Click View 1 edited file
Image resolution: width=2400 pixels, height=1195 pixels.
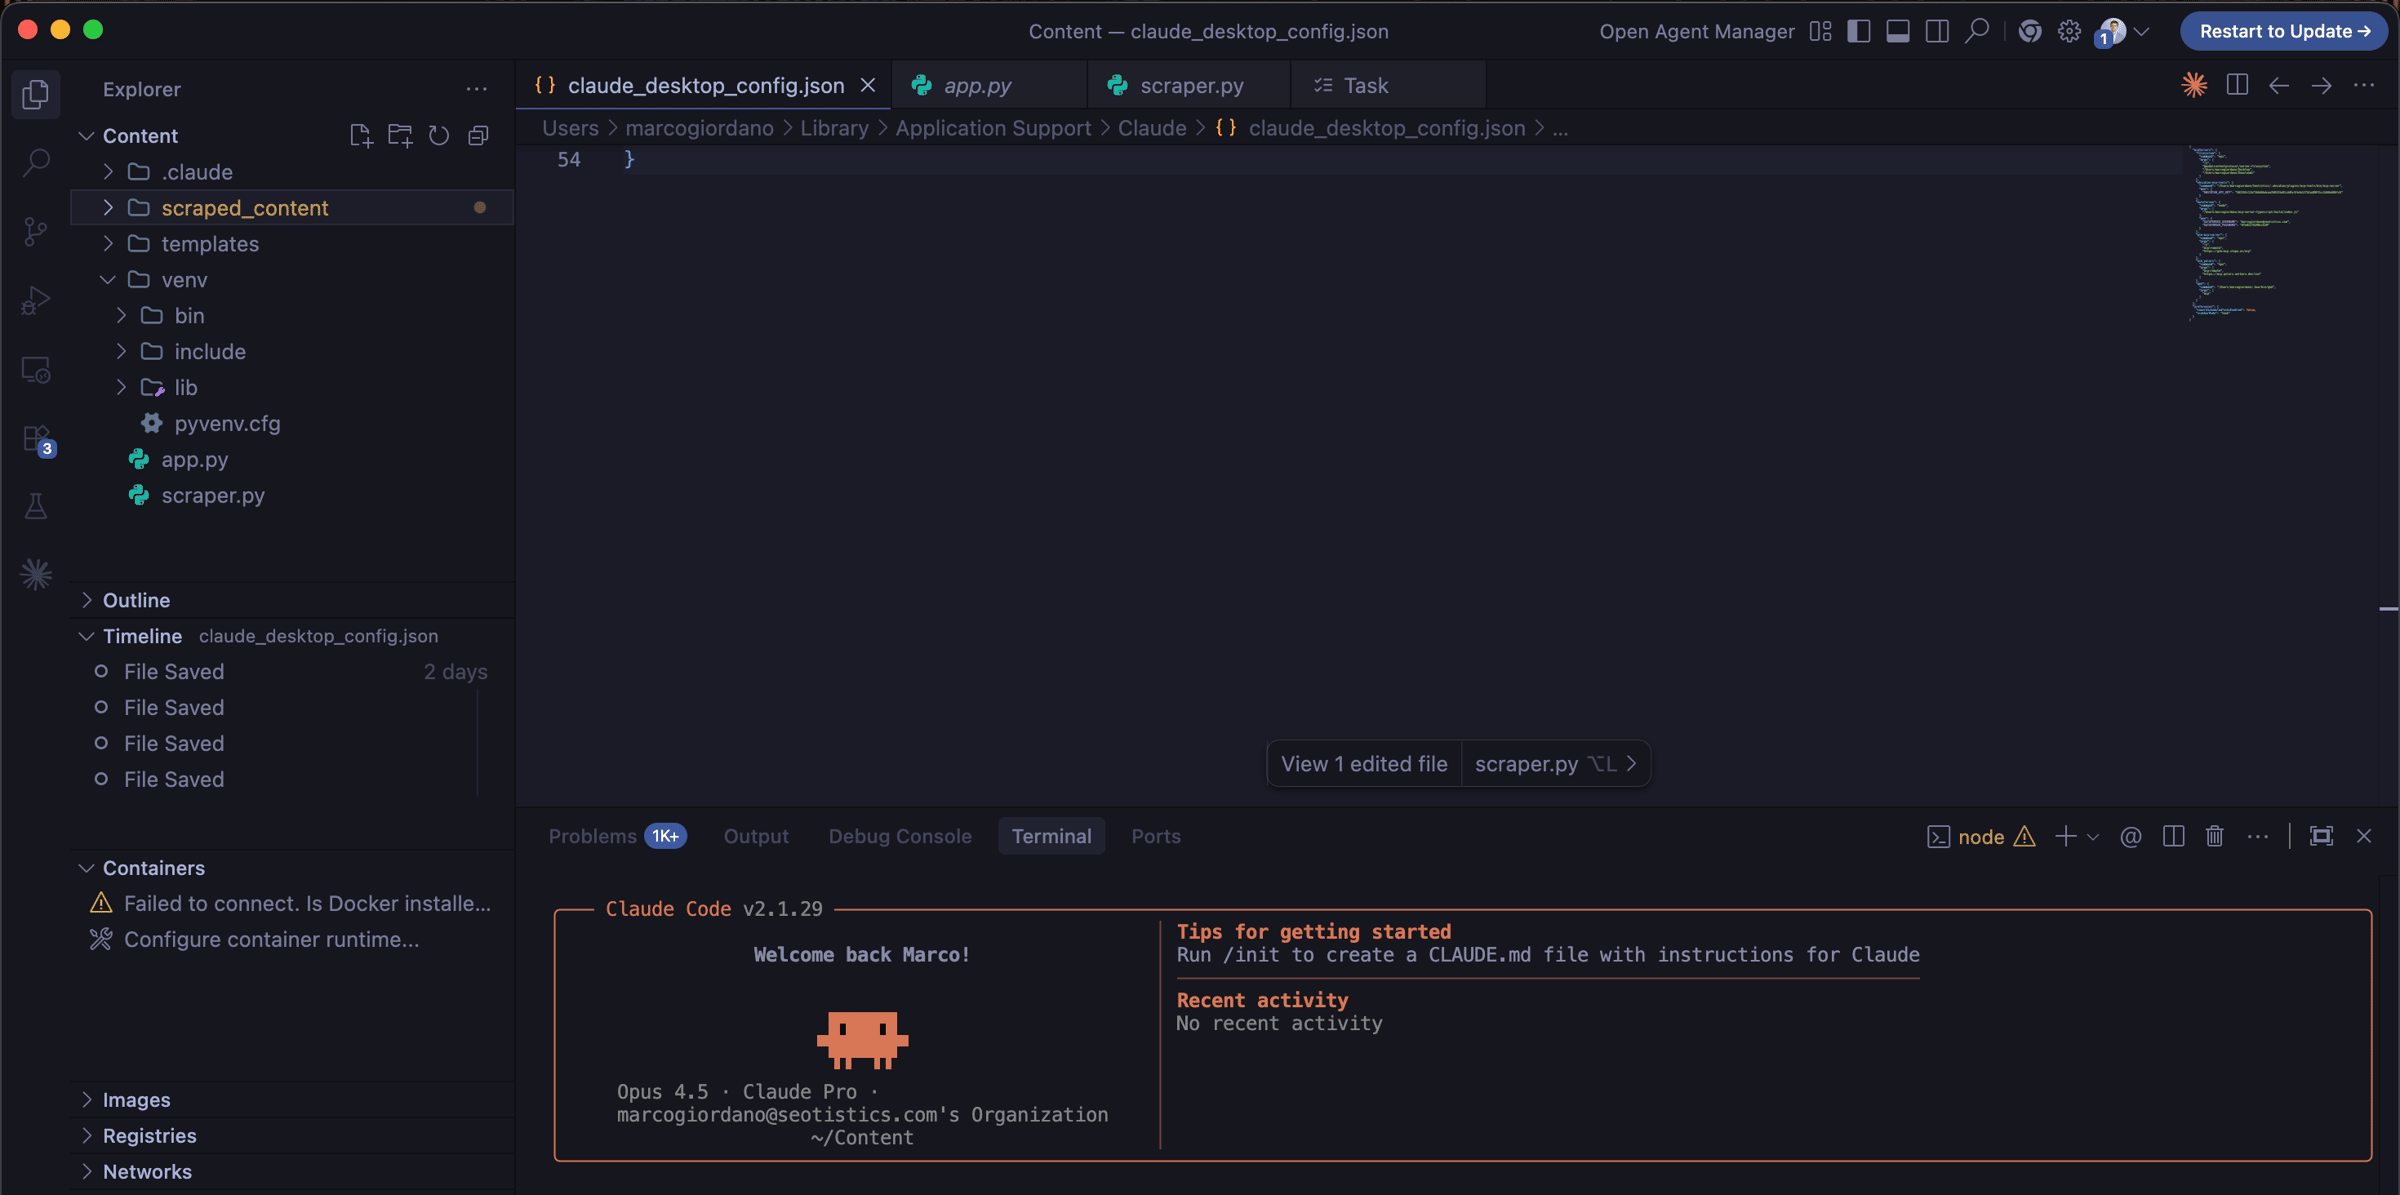pyautogui.click(x=1363, y=764)
